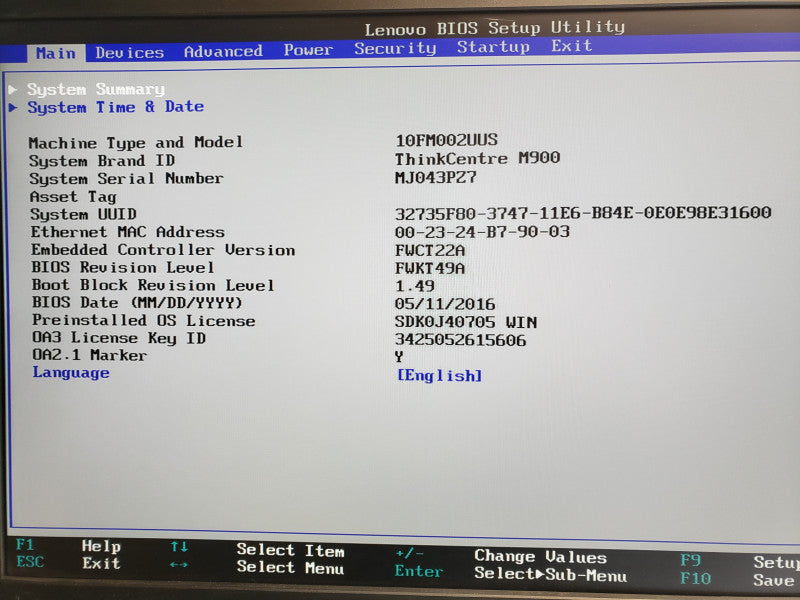Click the Asset Tag label
This screenshot has height=600, width=800.
pos(73,197)
